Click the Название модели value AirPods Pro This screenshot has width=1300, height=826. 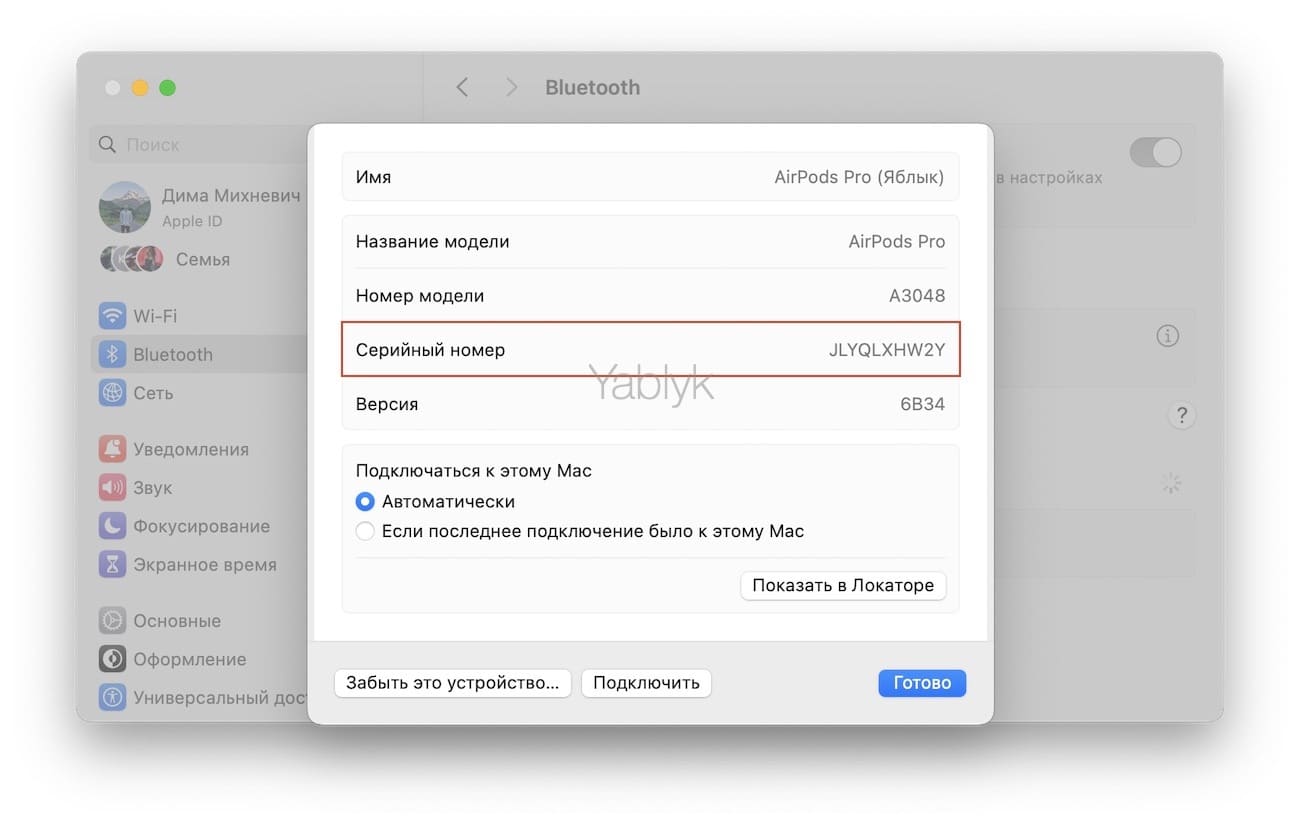[x=897, y=241]
